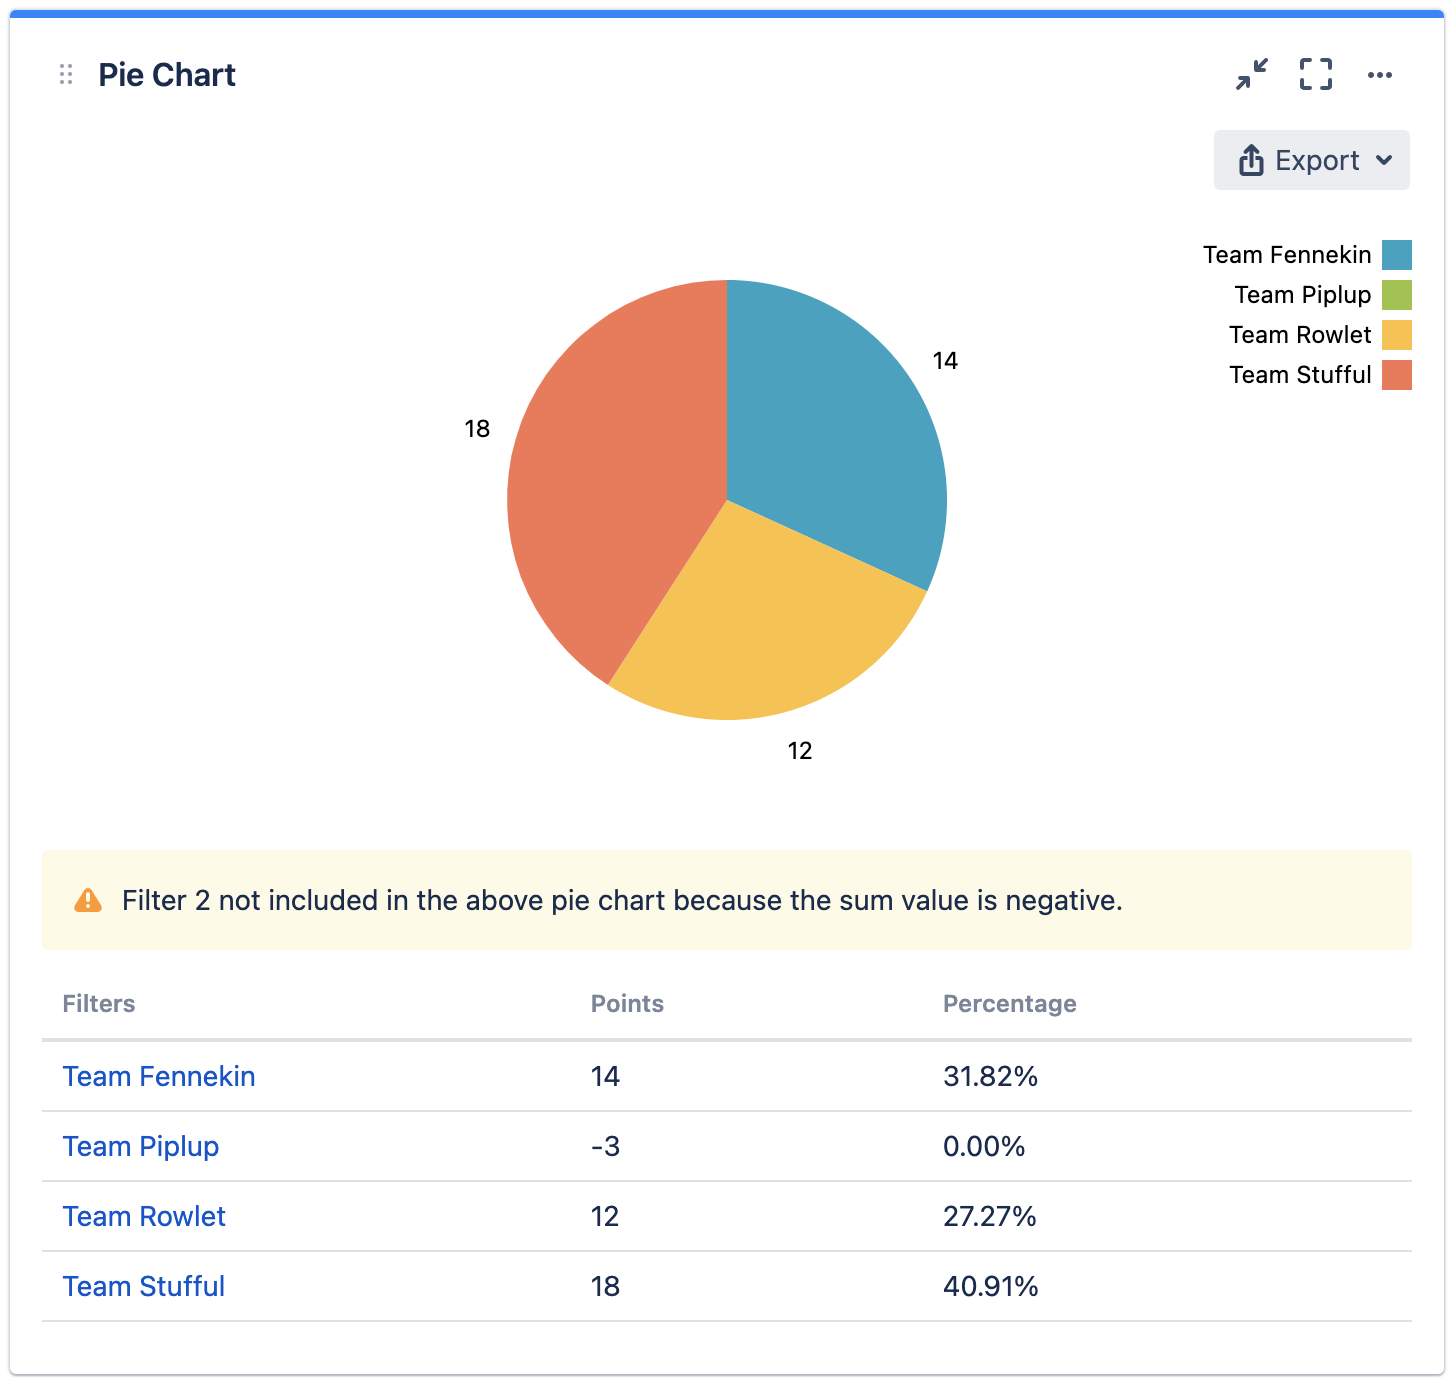Click the Filters column header
The height and width of the screenshot is (1384, 1454).
pyautogui.click(x=99, y=1004)
